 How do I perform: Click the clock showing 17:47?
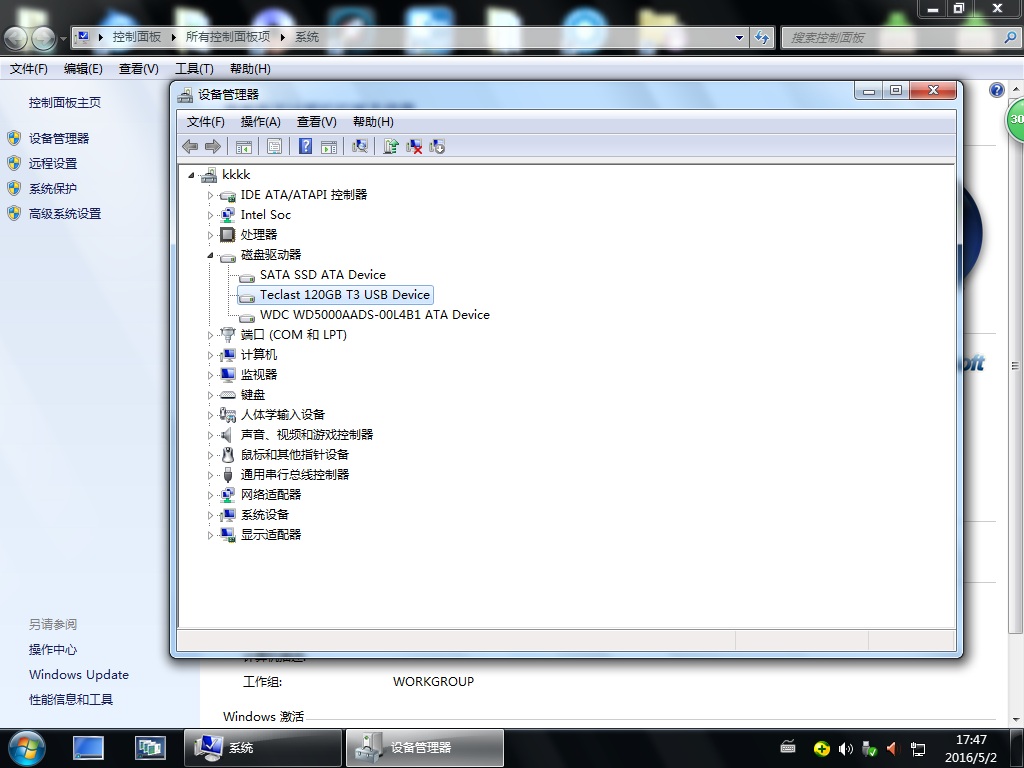pos(971,740)
